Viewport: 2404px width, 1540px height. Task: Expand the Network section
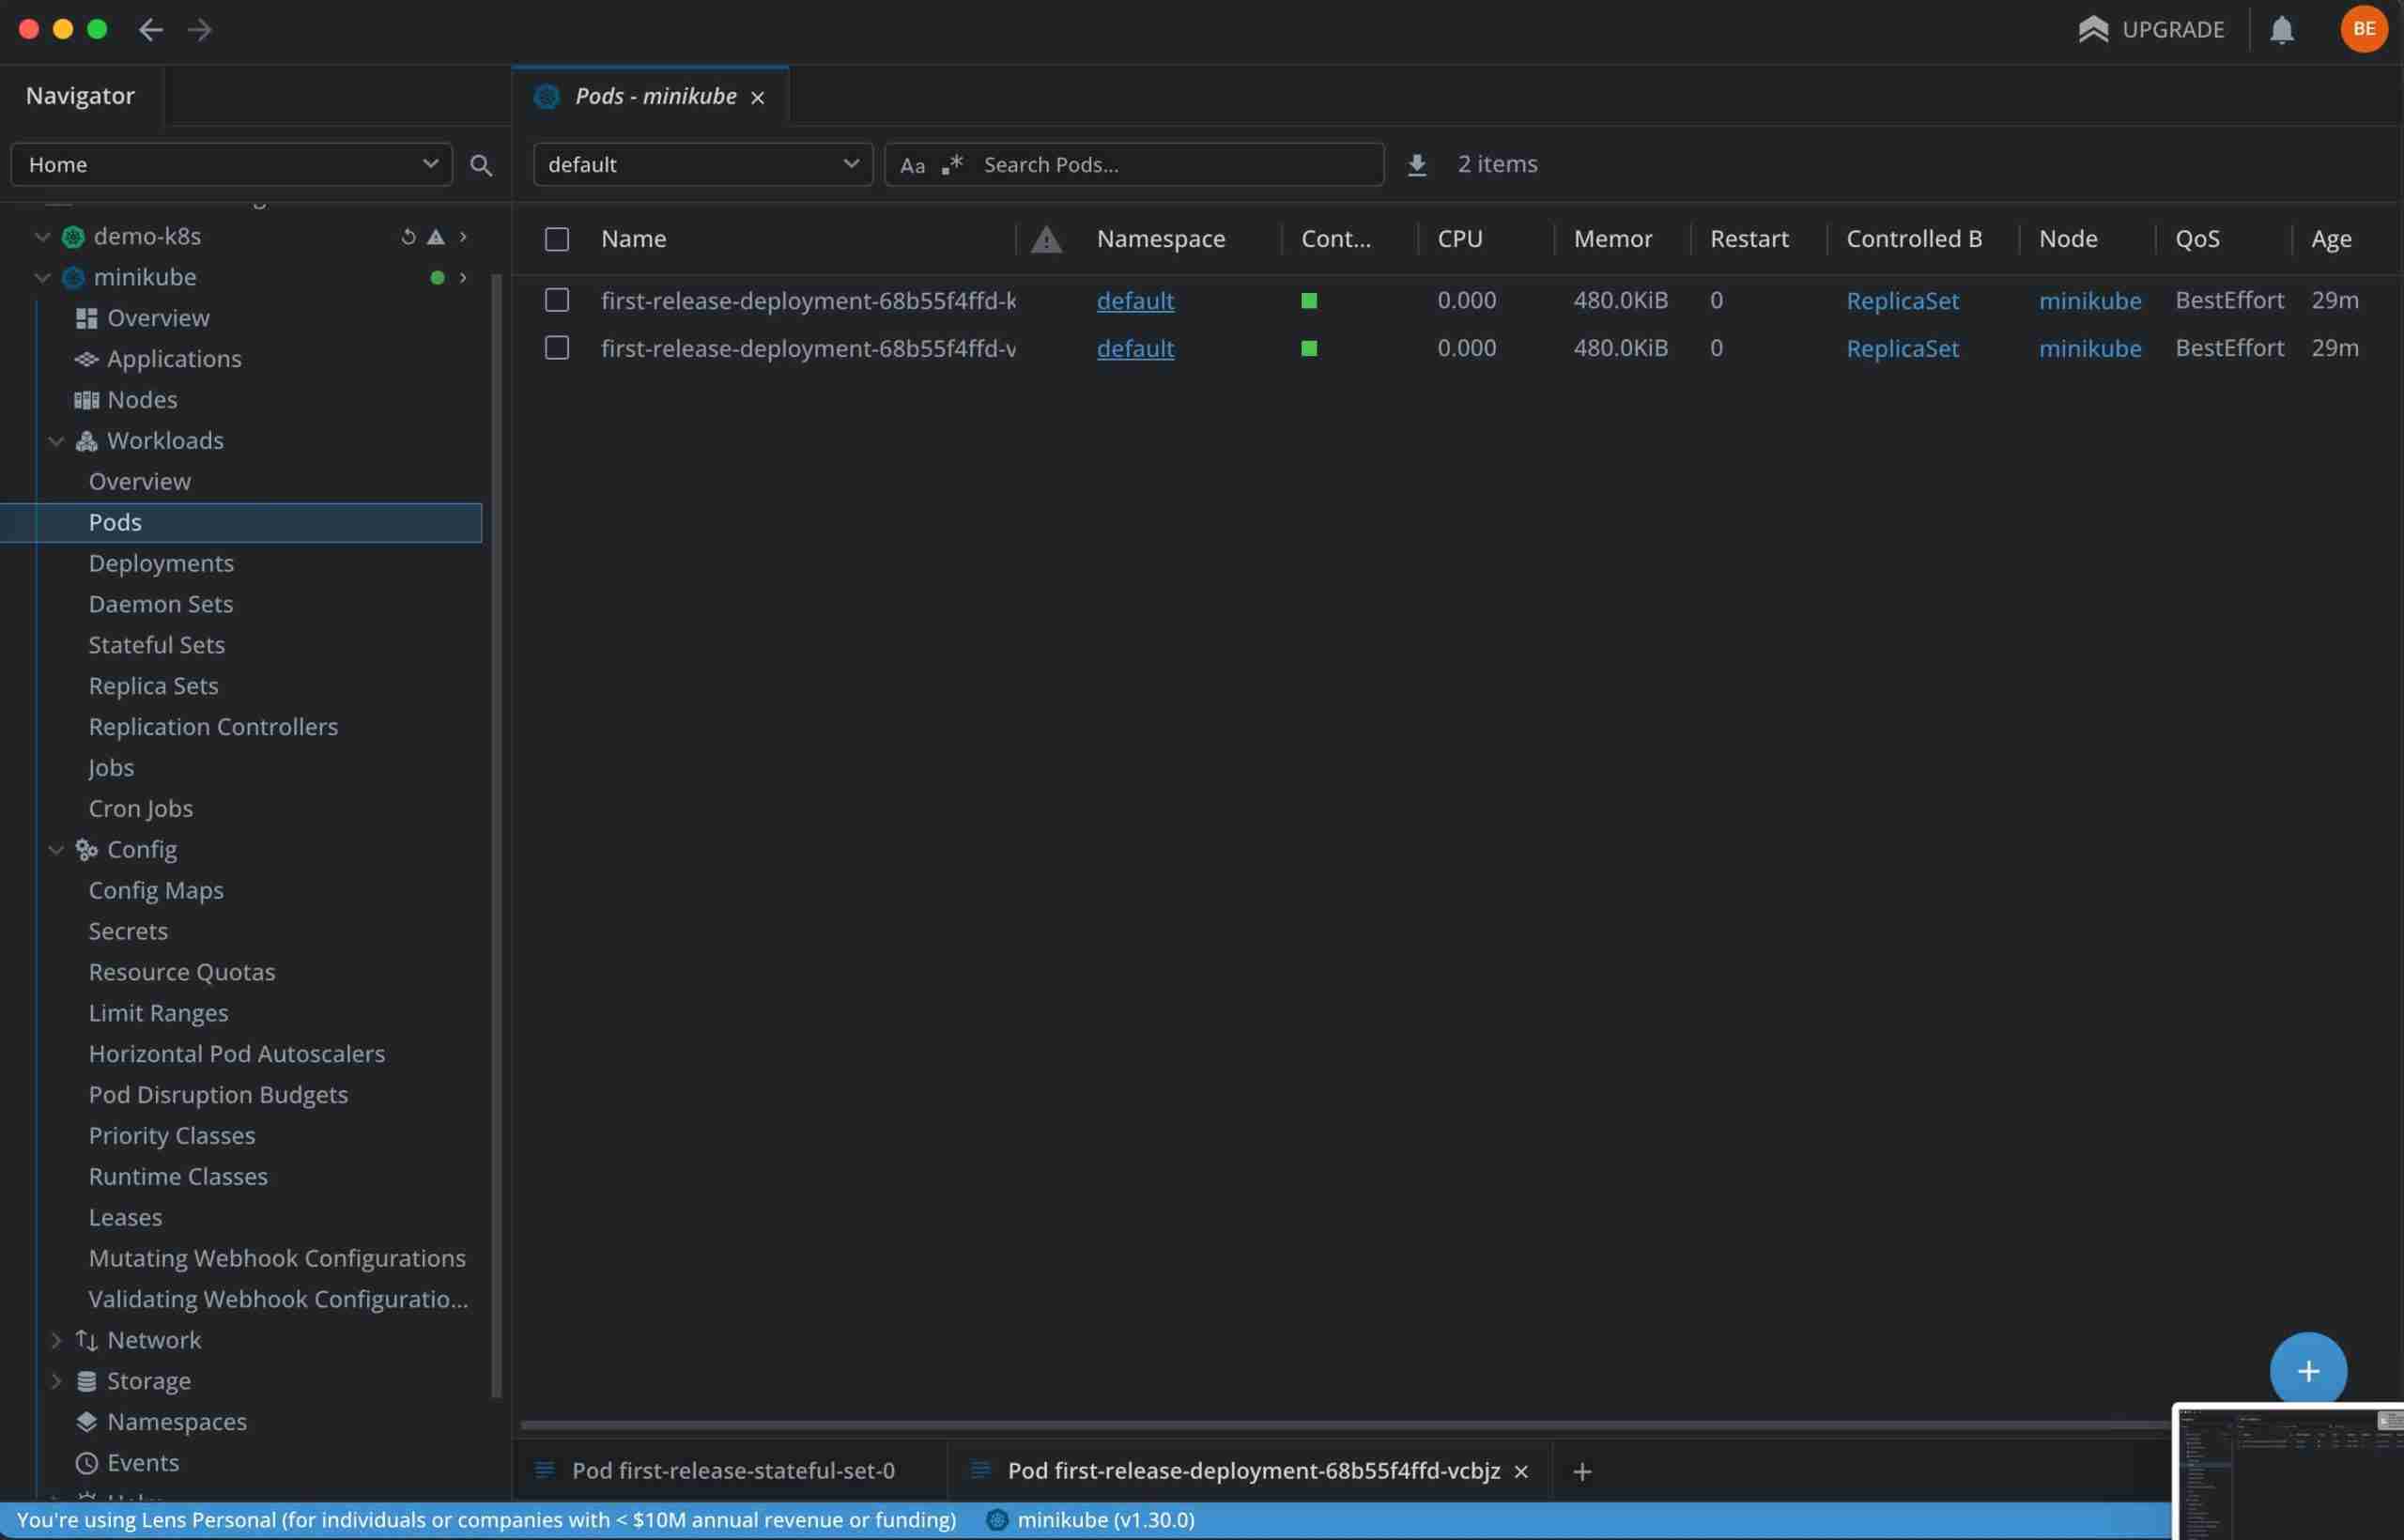(56, 1341)
